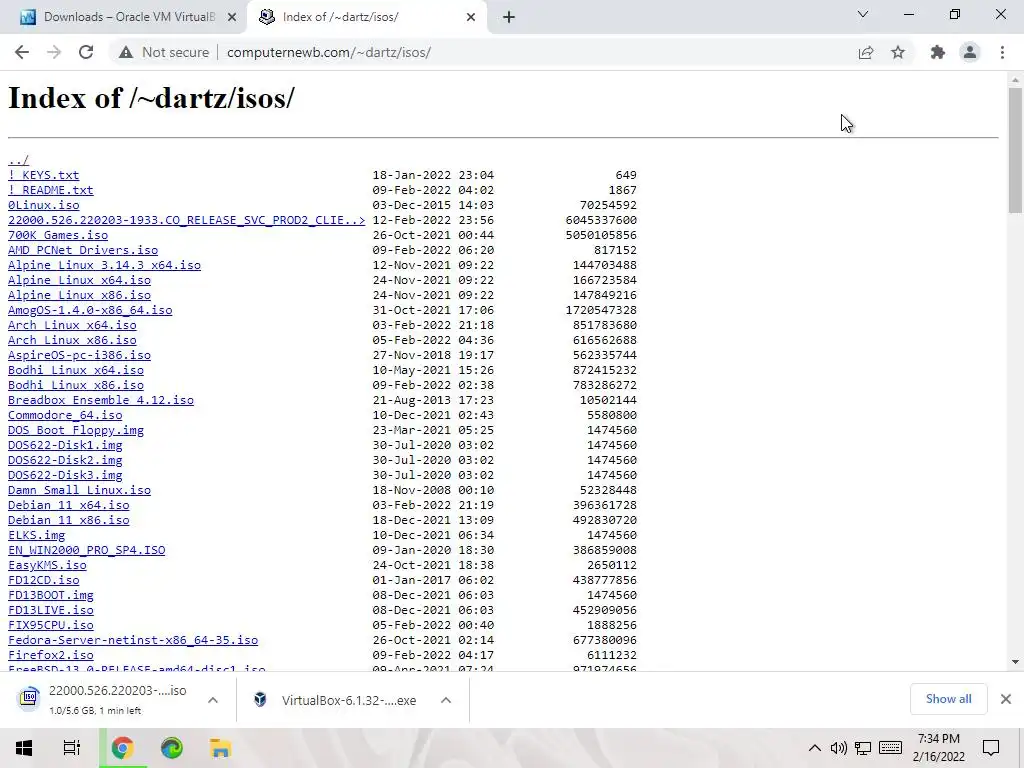The height and width of the screenshot is (768, 1024).
Task: Download Bodhi_Linux_x86.iso
Action: (x=75, y=385)
